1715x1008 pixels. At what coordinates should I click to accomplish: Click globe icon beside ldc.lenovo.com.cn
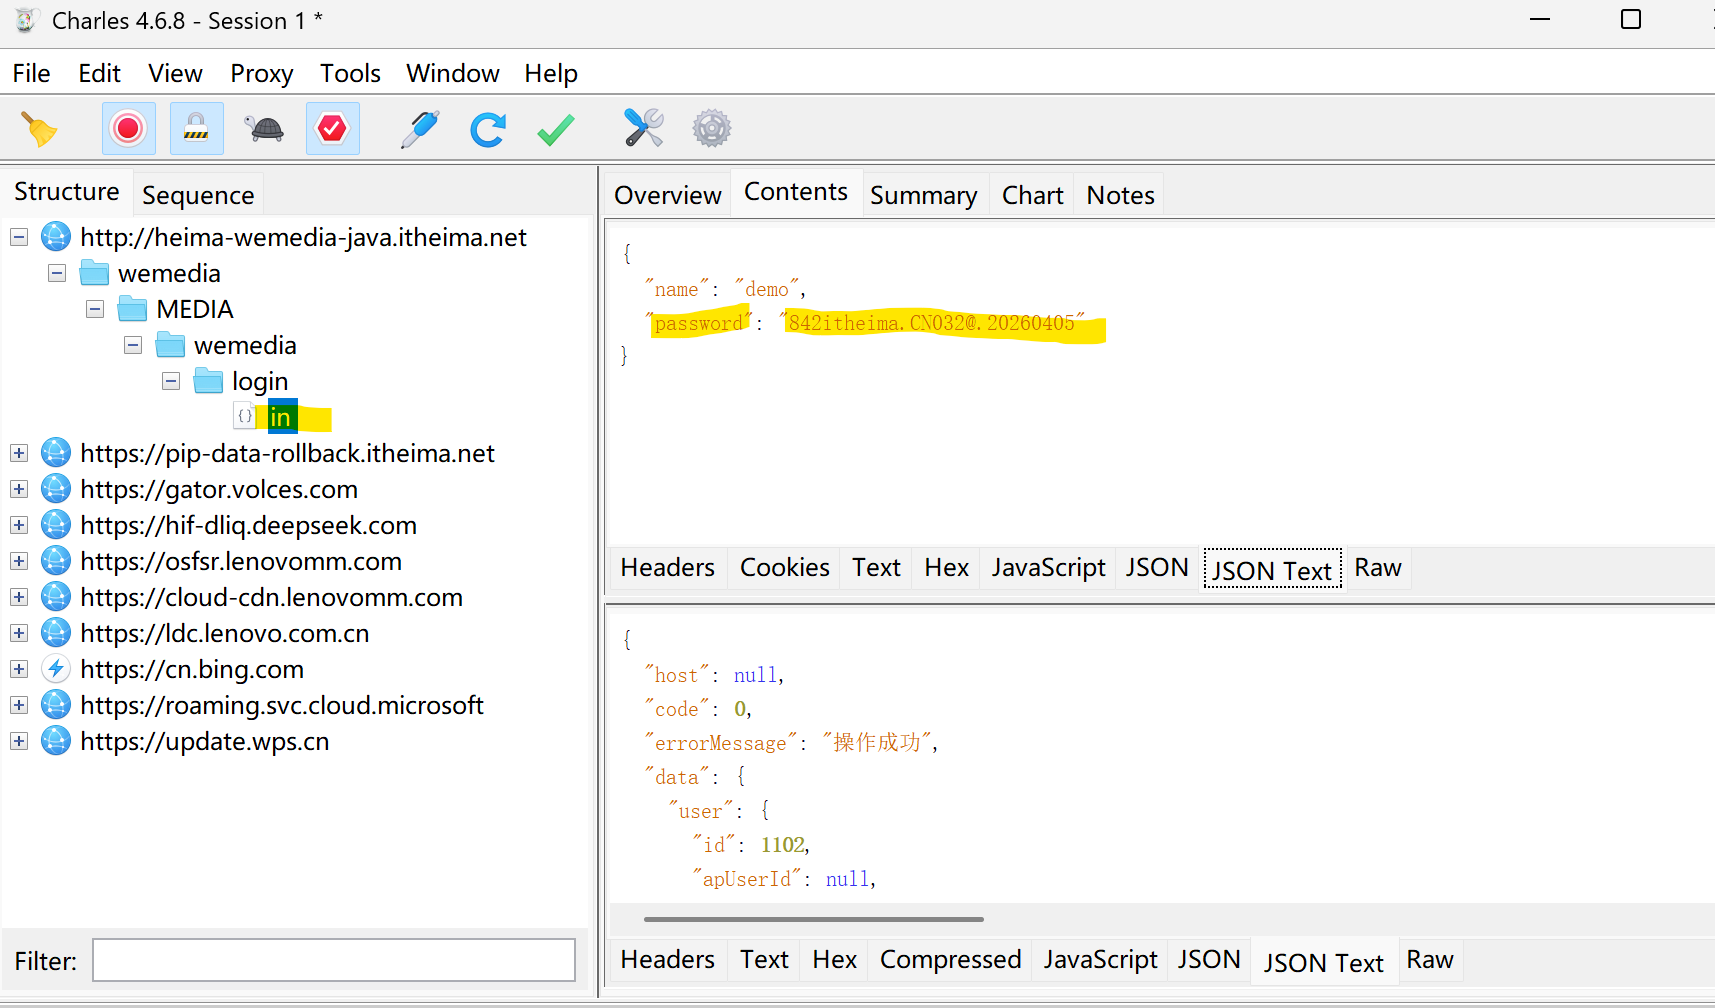click(56, 633)
